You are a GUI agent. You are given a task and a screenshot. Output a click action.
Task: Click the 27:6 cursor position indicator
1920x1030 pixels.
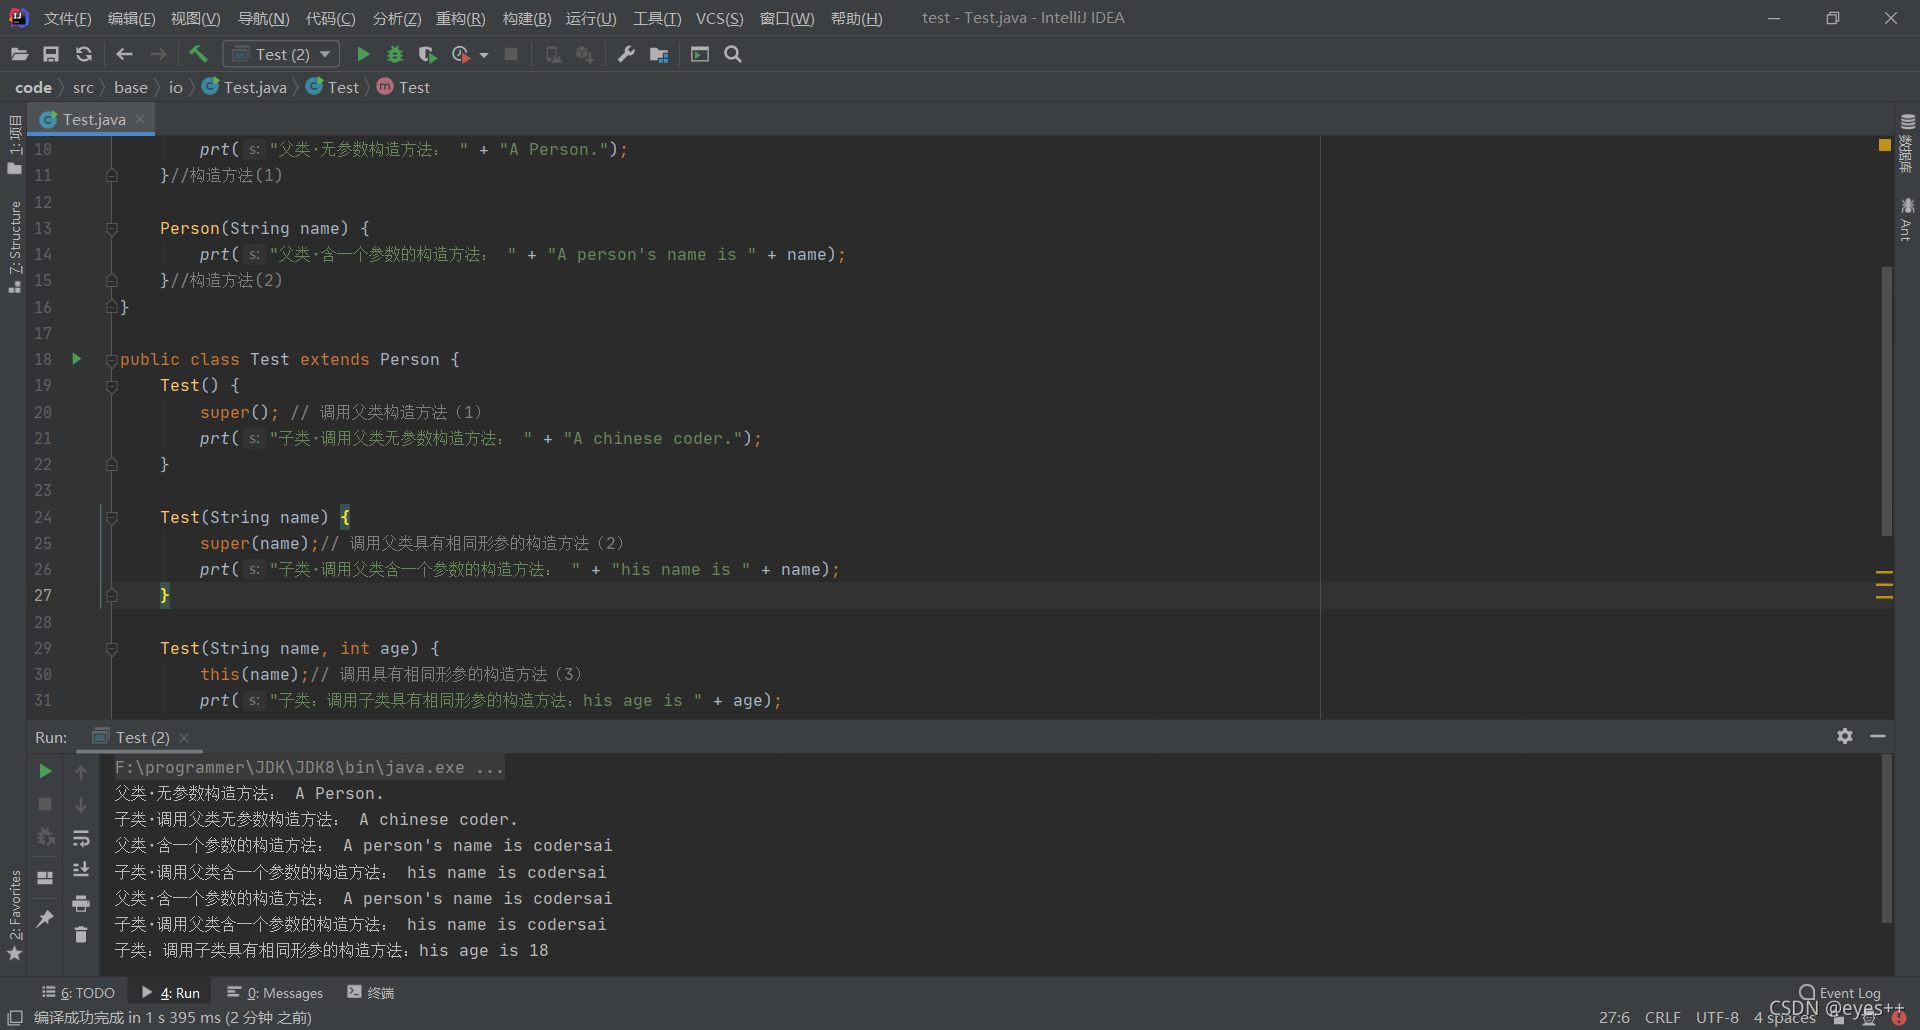[1614, 1017]
